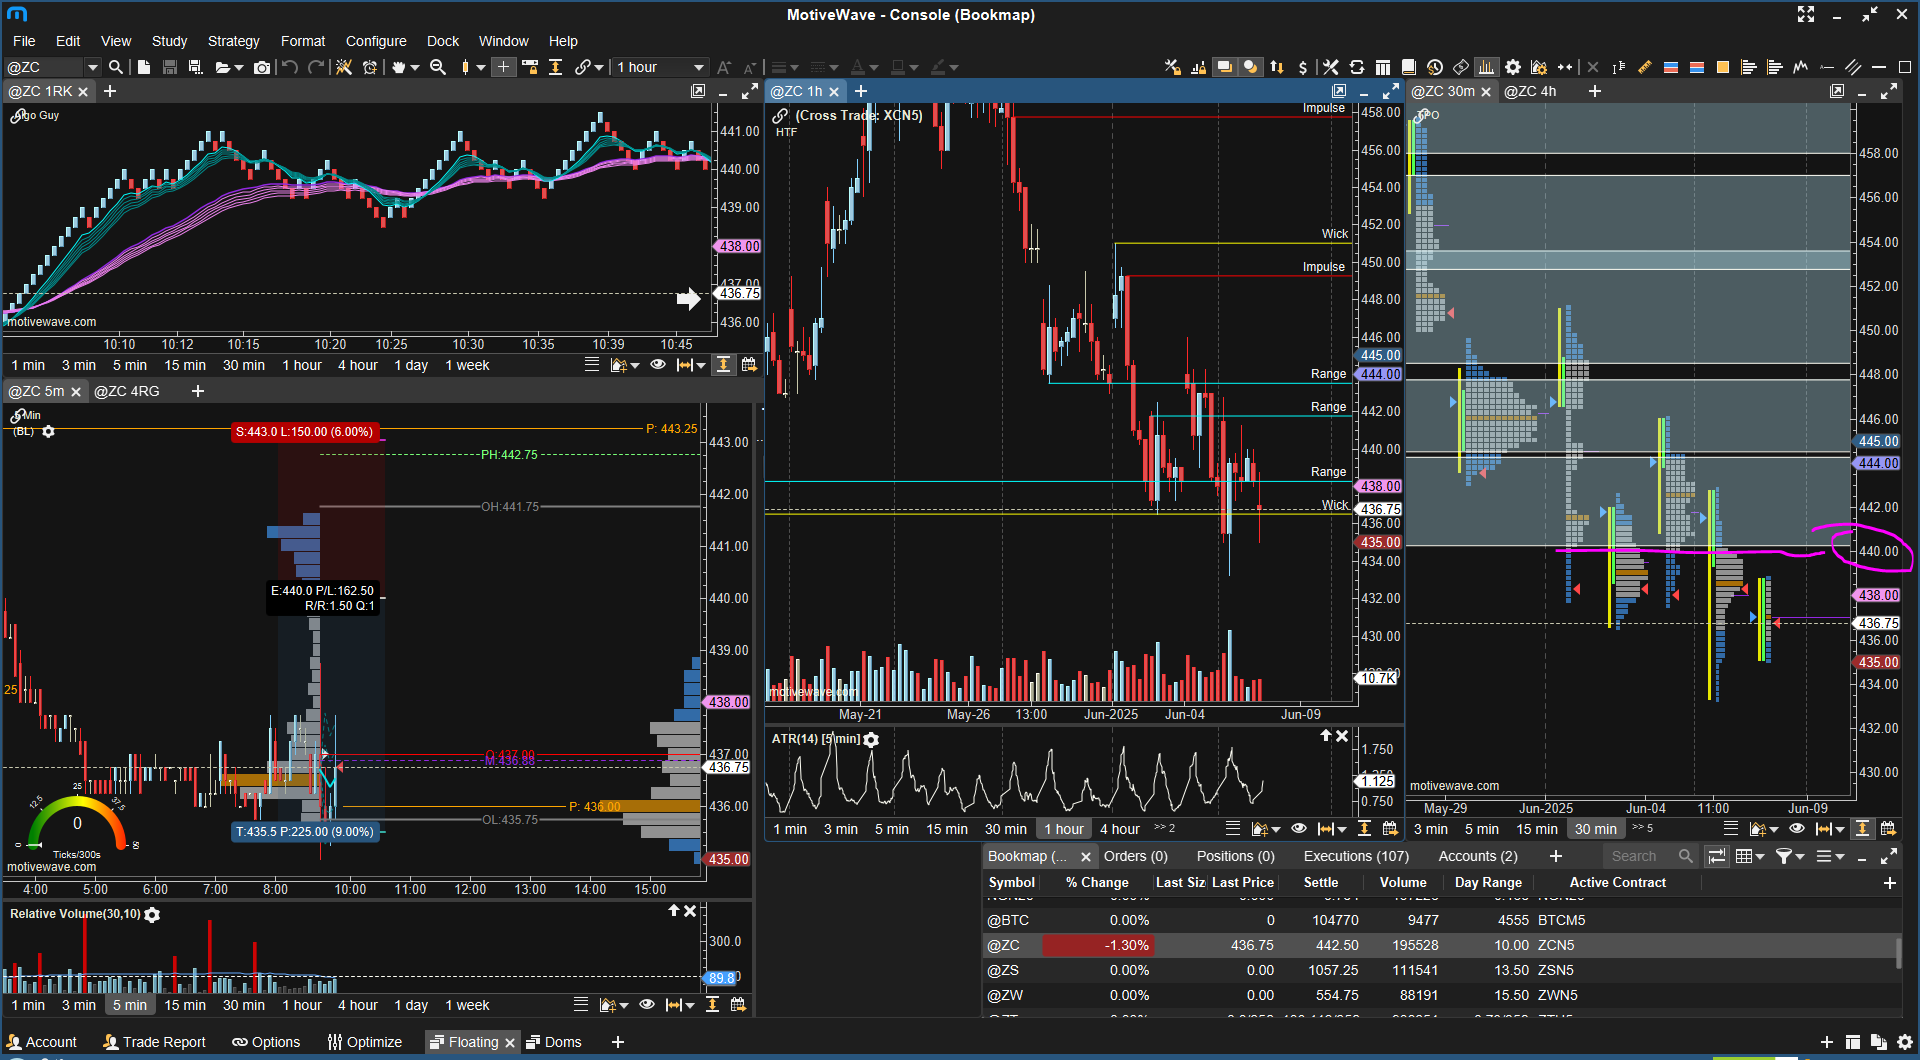Expand the open folder dropdown arrow
The height and width of the screenshot is (1060, 1920).
coord(239,68)
